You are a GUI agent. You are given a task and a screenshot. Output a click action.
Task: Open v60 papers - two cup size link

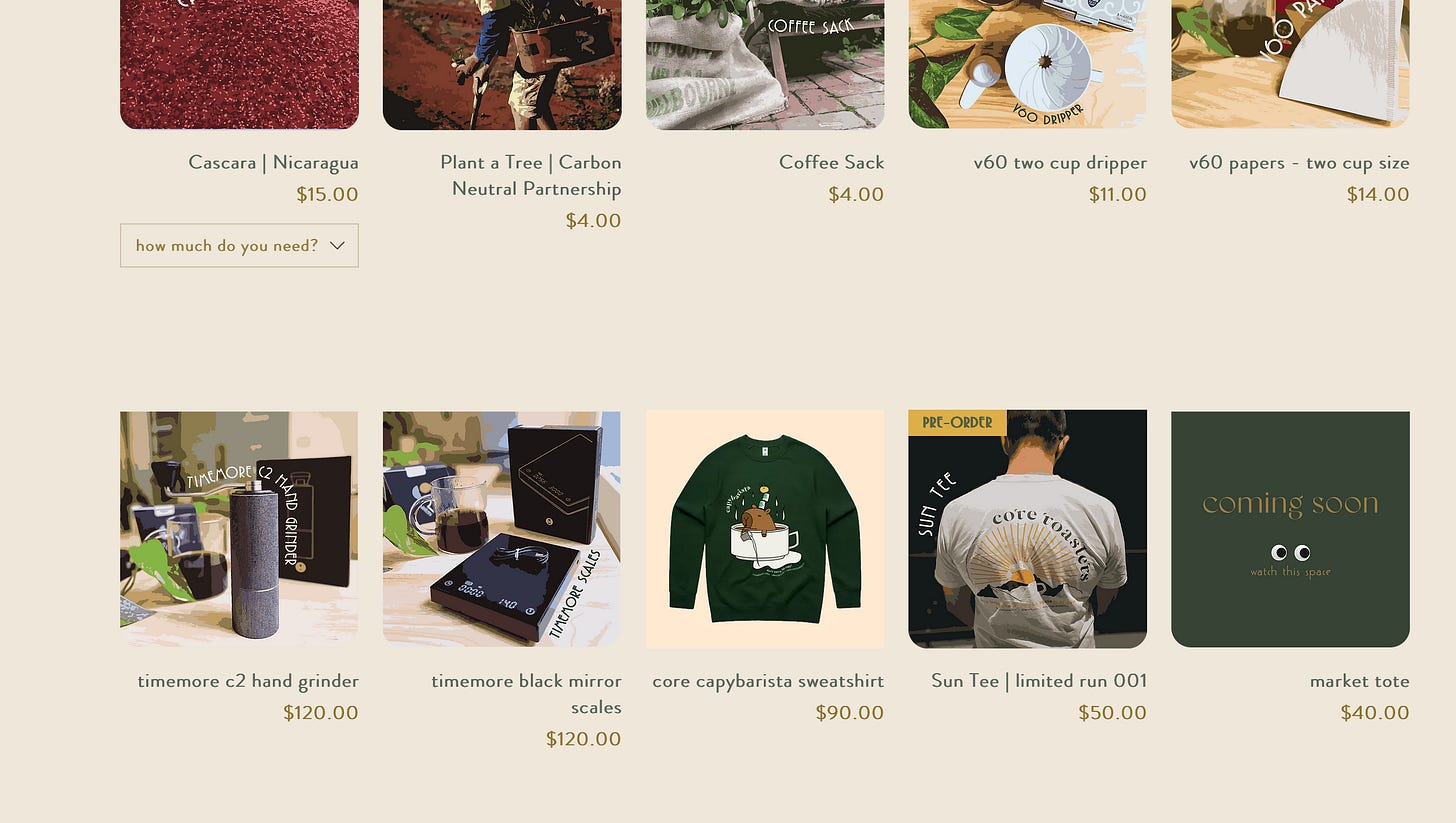[1299, 162]
